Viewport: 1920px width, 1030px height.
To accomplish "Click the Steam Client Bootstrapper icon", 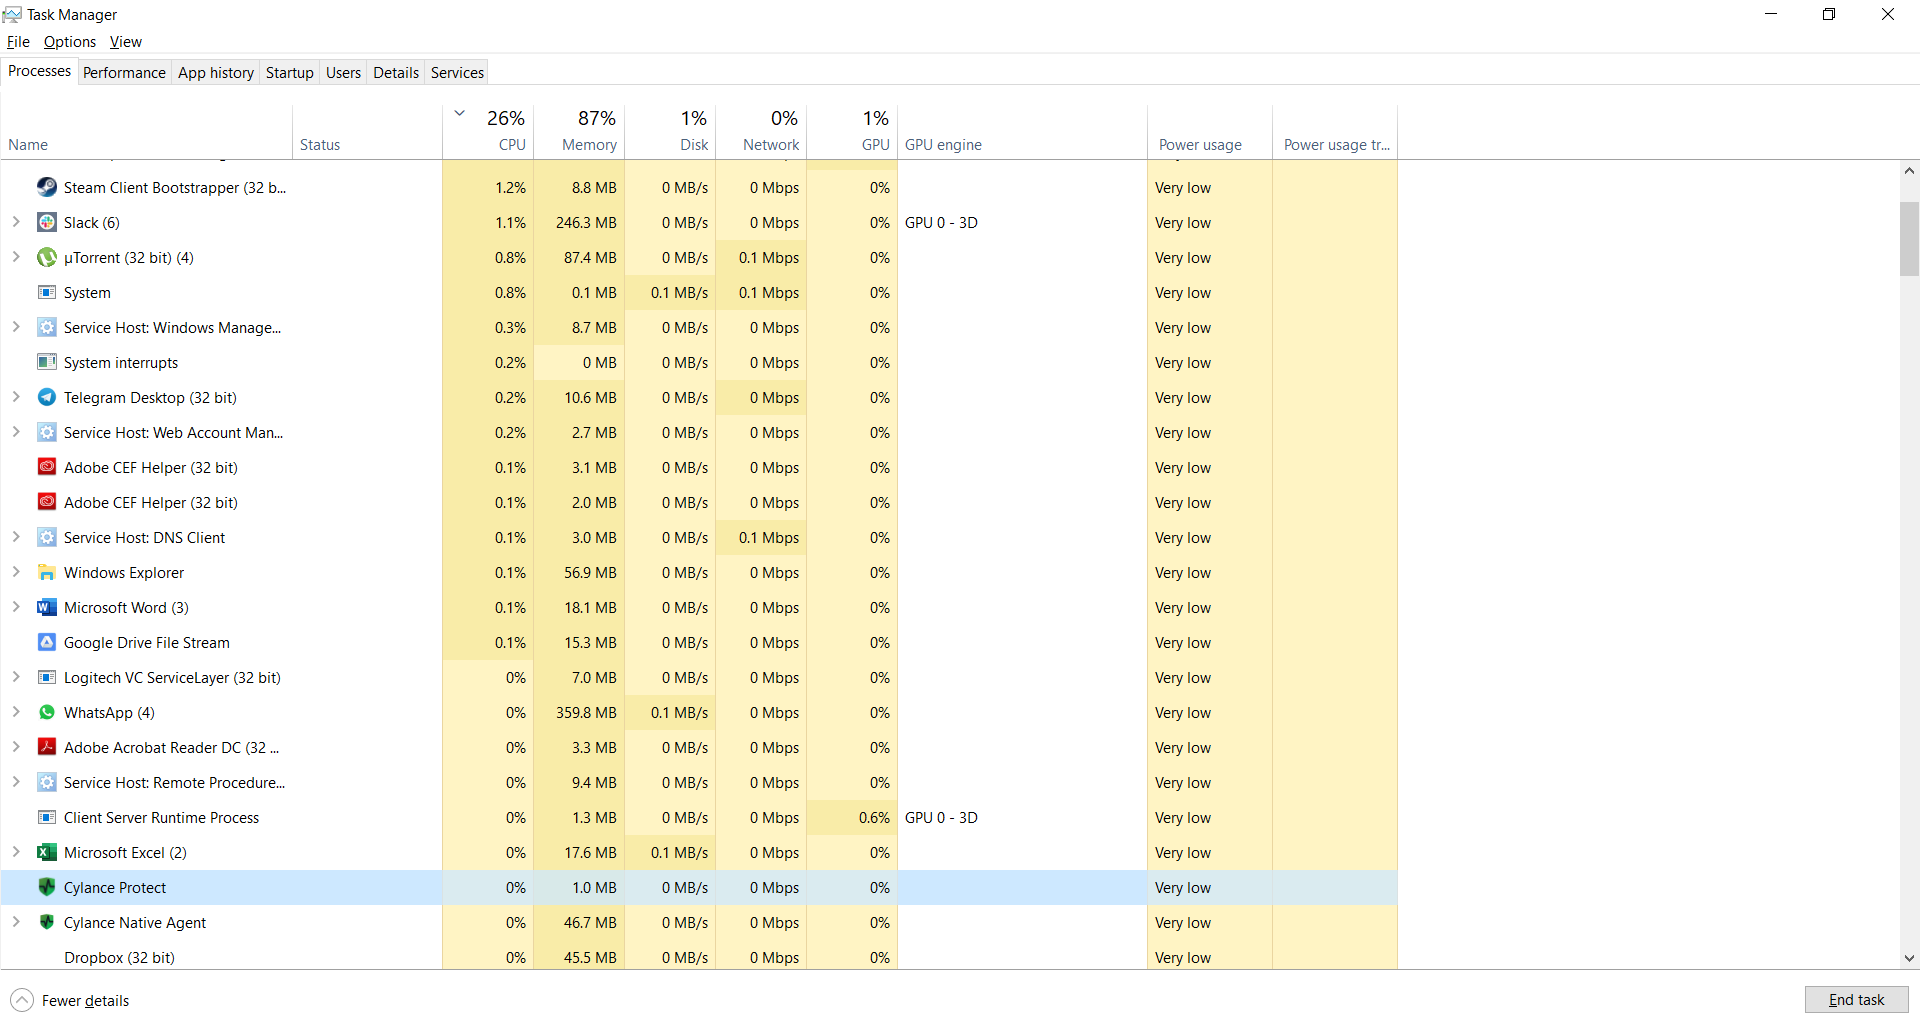I will tap(47, 187).
